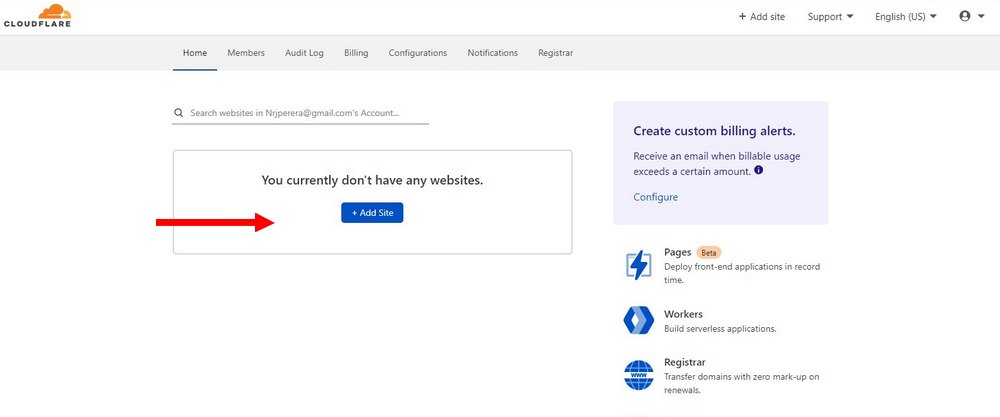The image size is (1000, 417).
Task: Click the Registrar globe icon
Action: pyautogui.click(x=638, y=375)
